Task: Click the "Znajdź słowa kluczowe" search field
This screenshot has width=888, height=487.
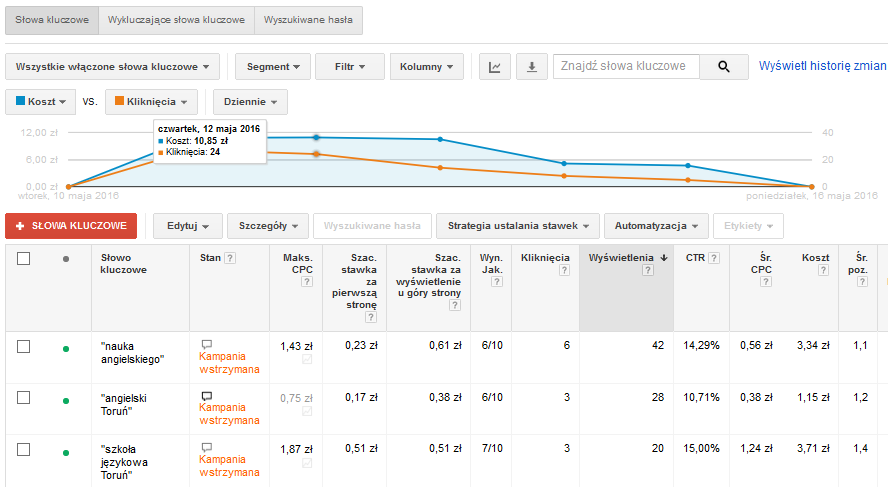Action: coord(625,67)
